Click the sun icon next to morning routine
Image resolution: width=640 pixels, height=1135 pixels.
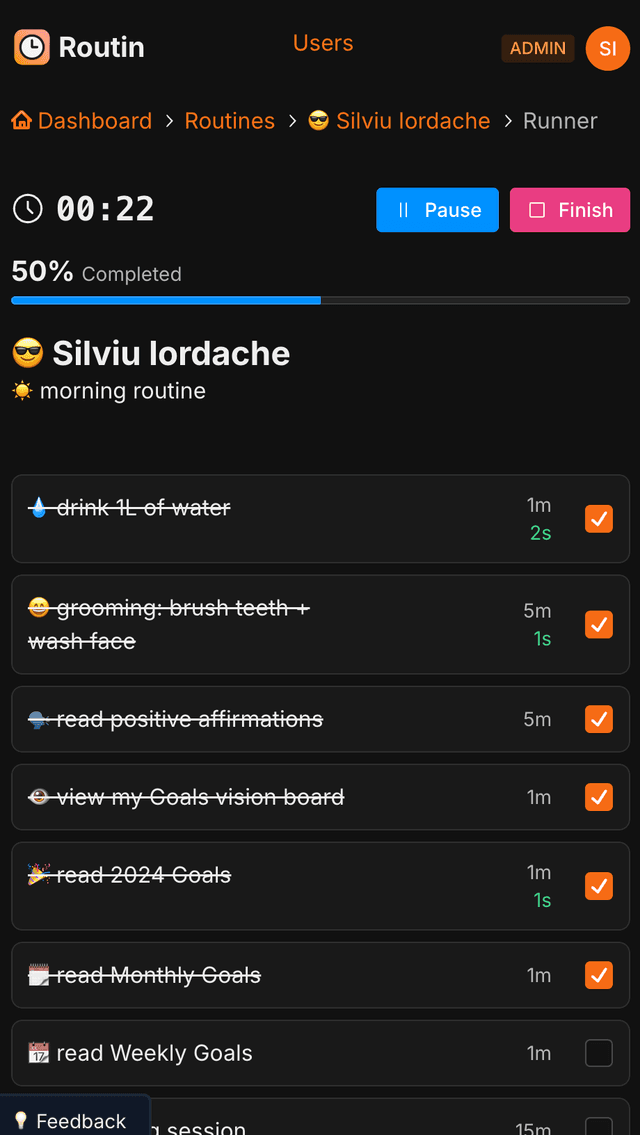click(x=22, y=392)
